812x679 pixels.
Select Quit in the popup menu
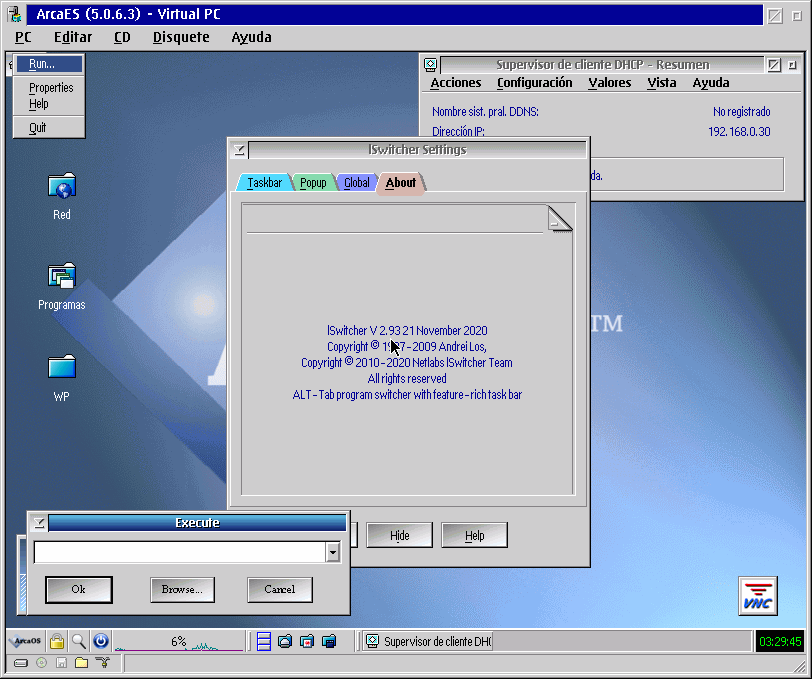[x=49, y=127]
